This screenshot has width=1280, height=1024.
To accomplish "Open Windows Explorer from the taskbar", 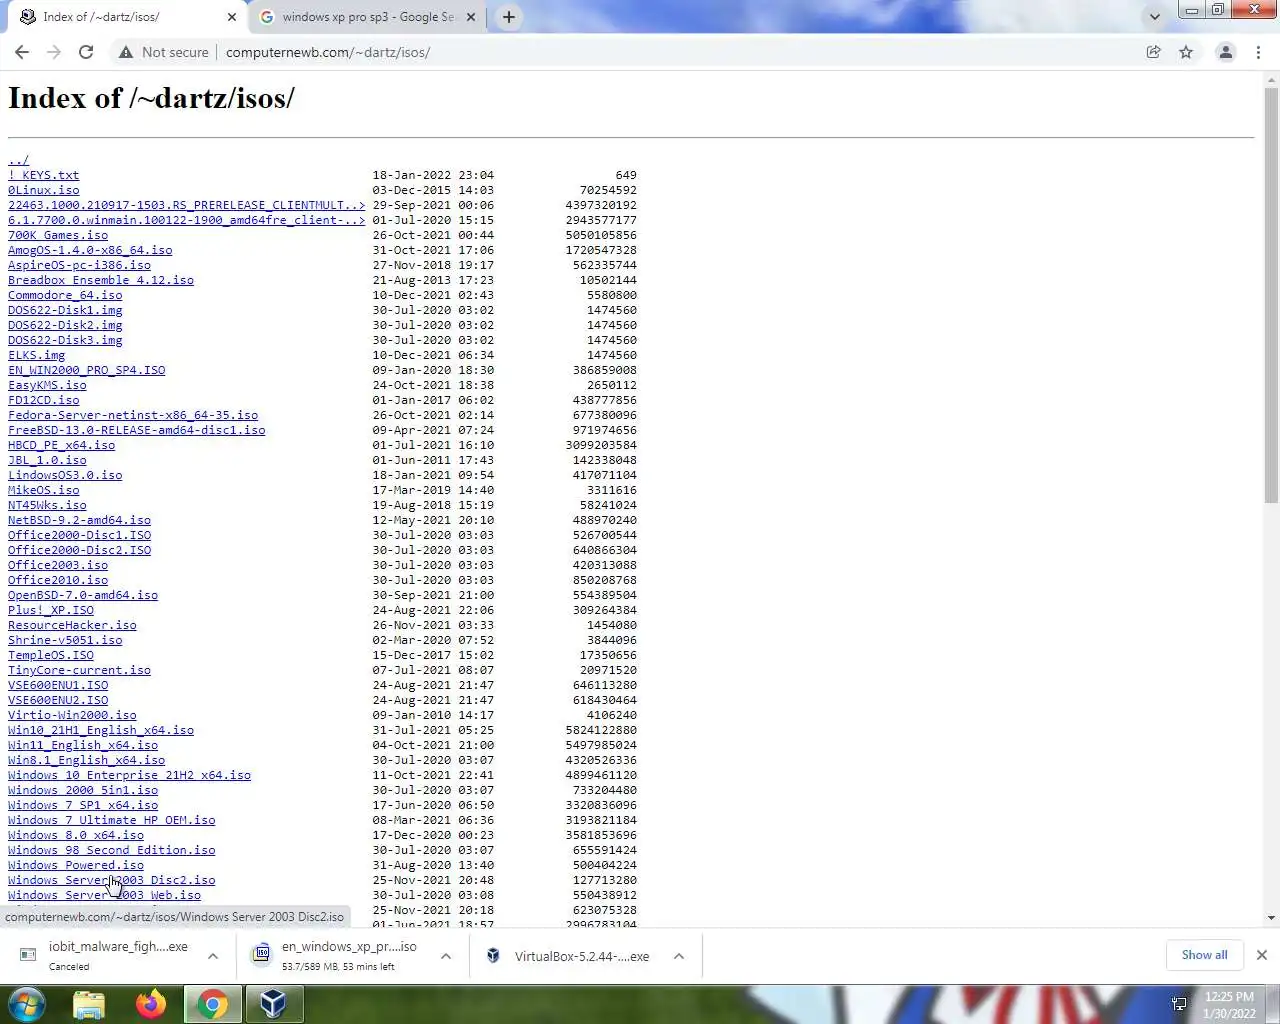I will pos(89,1004).
